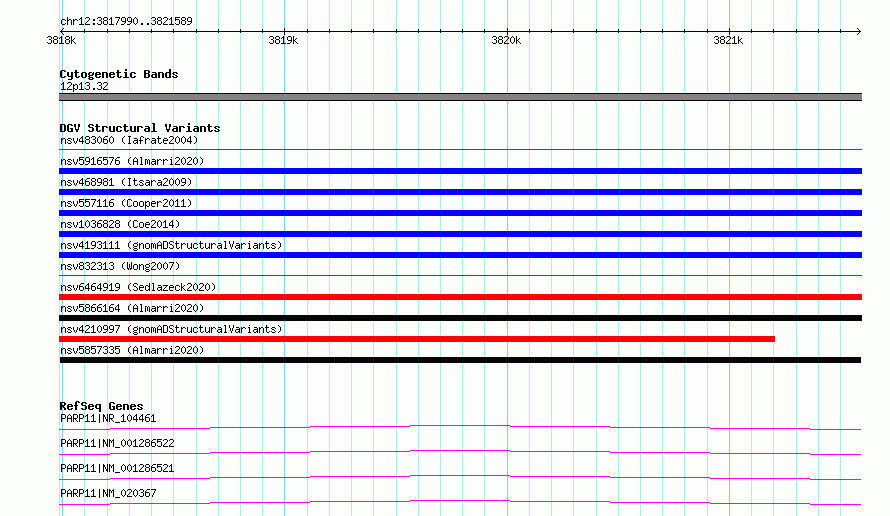Viewport: 890px width, 516px height.
Task: Click the blue bar under nsv4193111
Action: tap(460, 255)
